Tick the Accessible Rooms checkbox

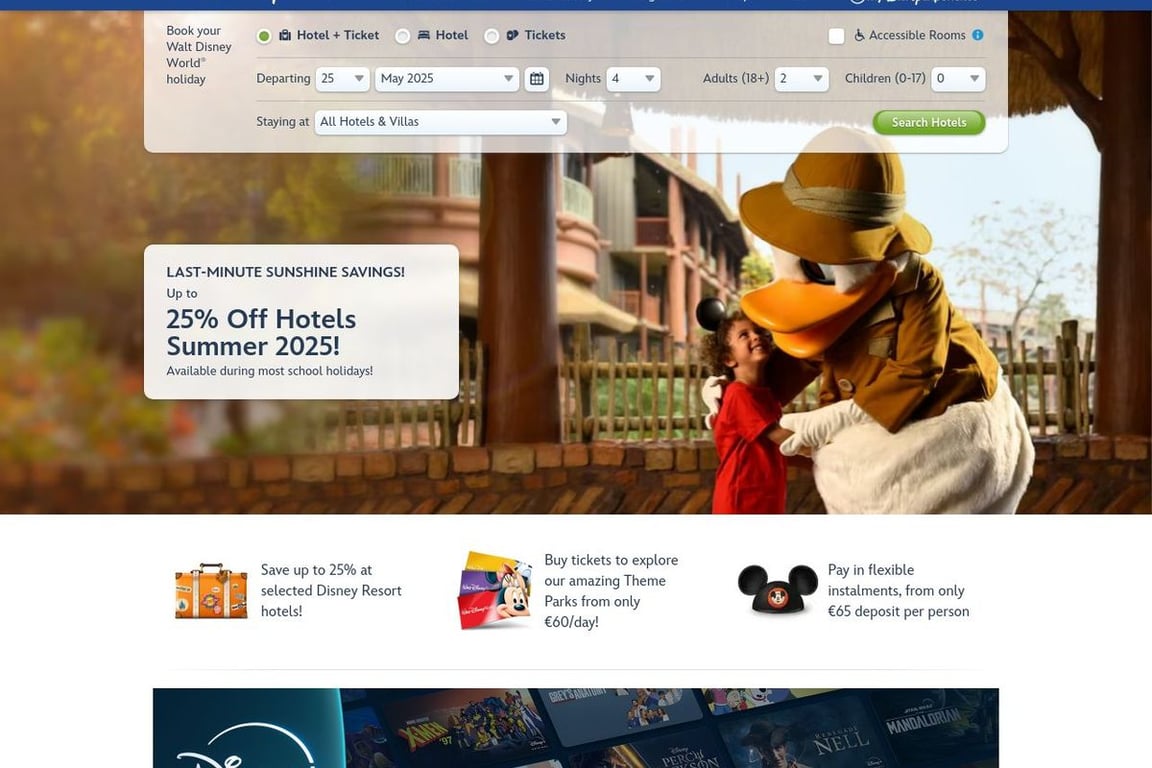[x=836, y=35]
